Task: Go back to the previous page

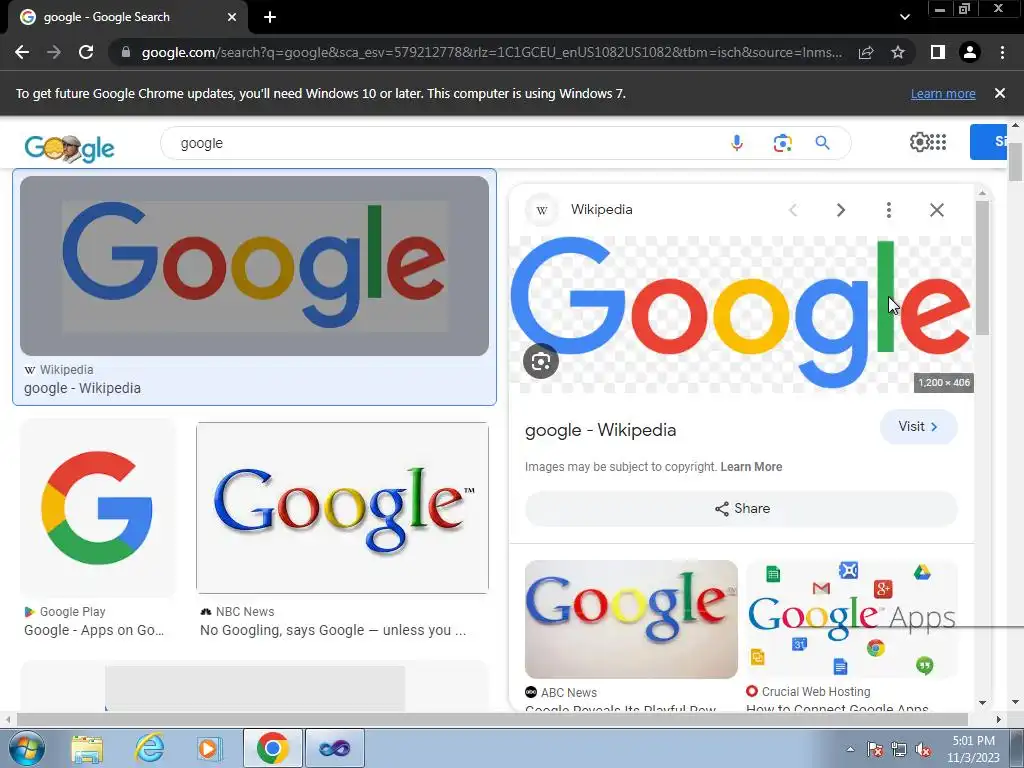Action: point(22,52)
